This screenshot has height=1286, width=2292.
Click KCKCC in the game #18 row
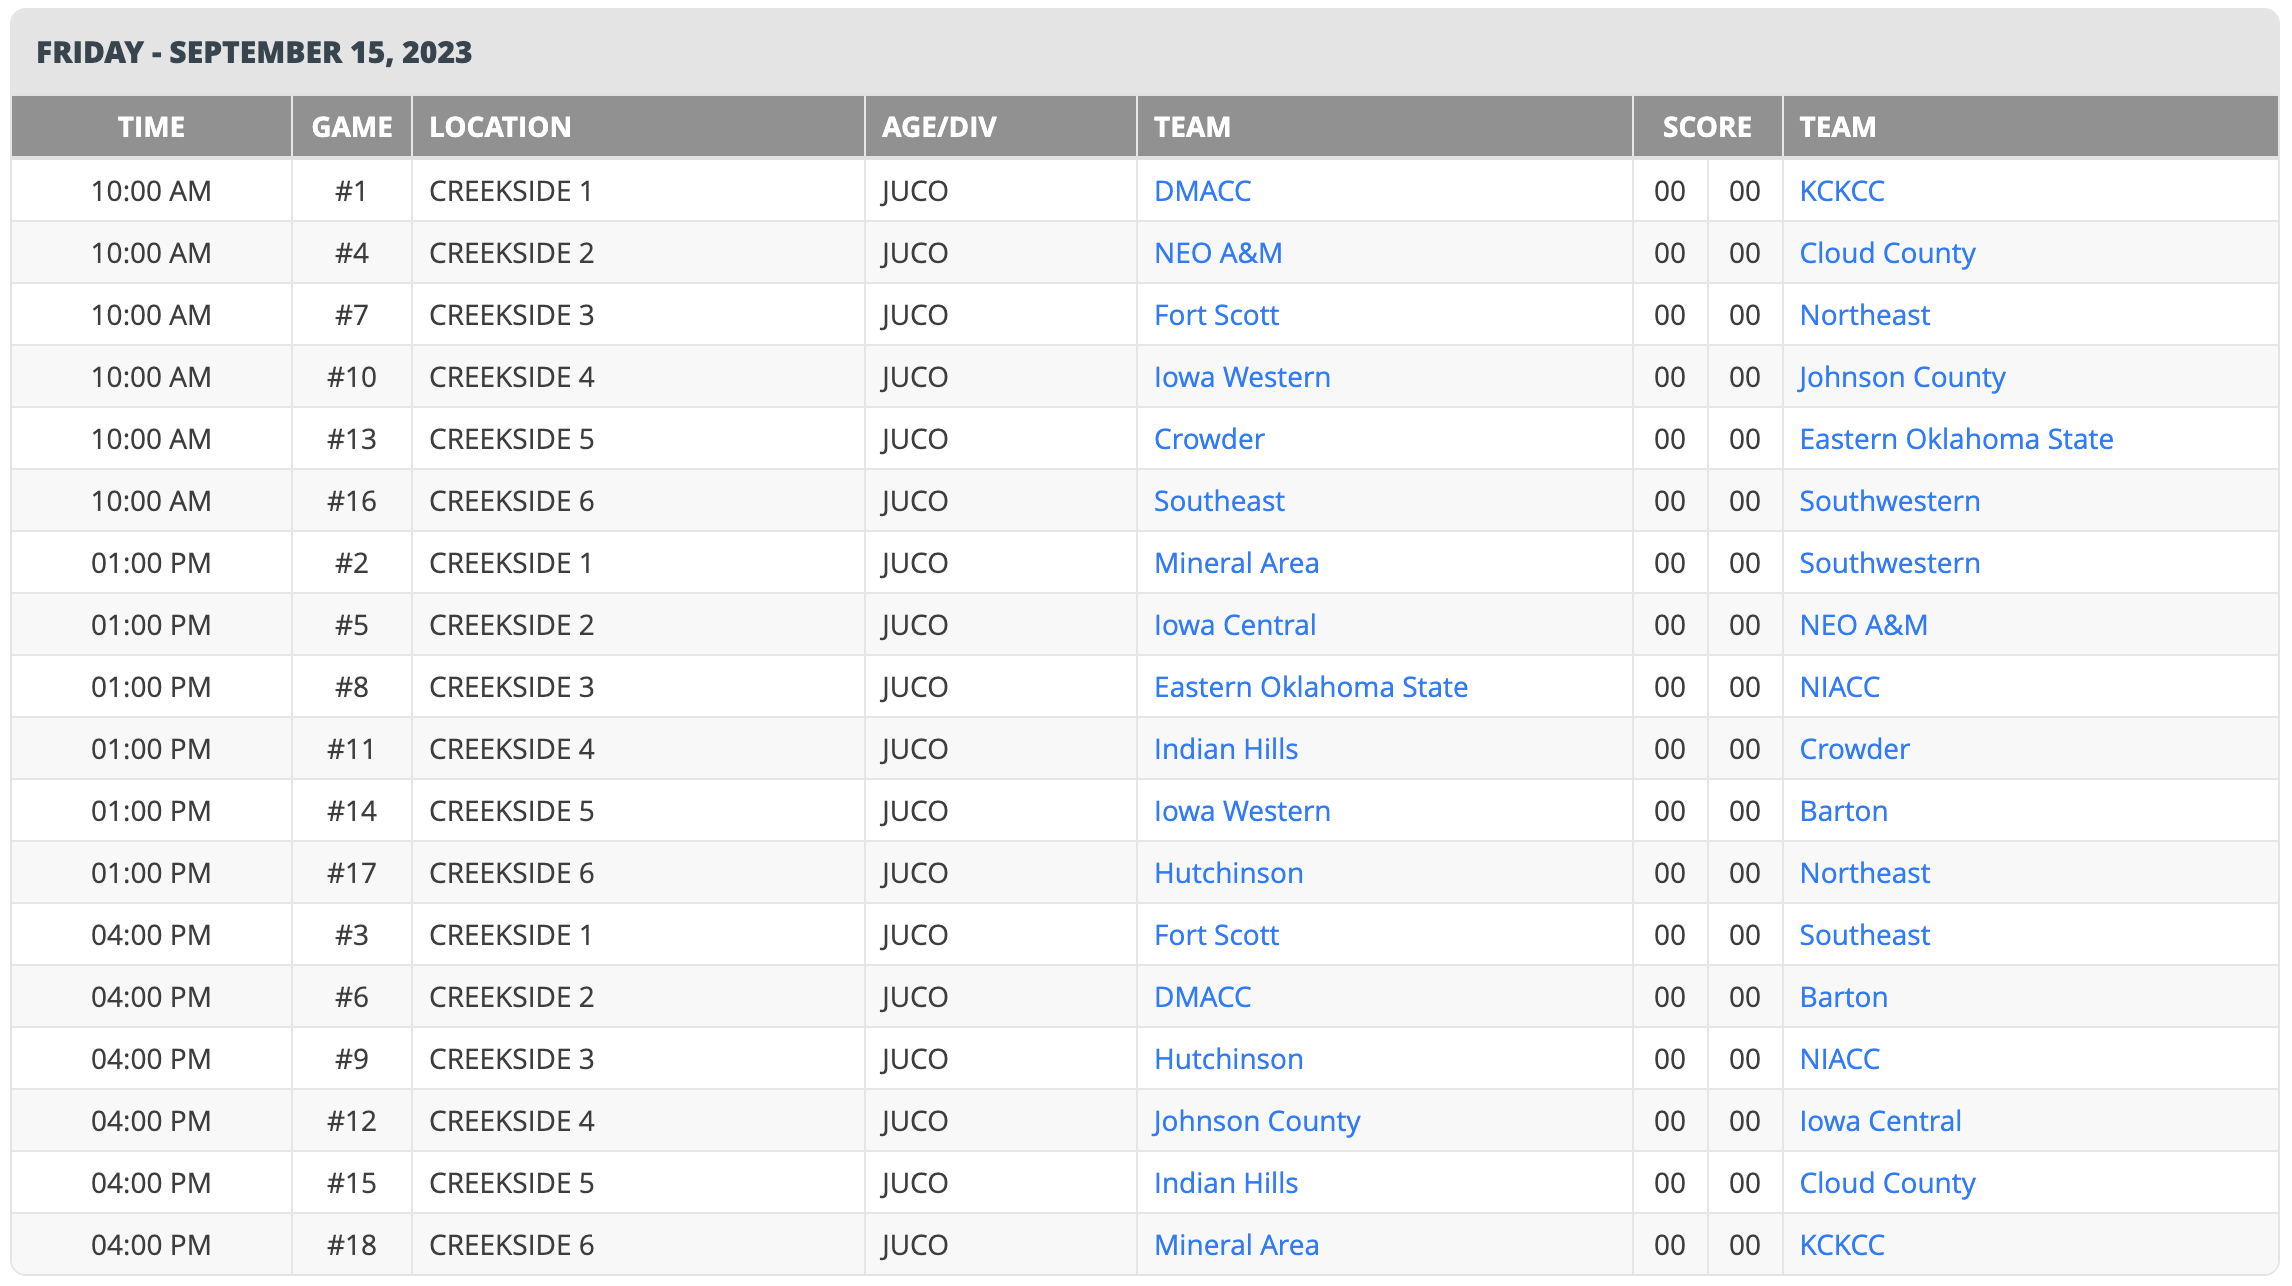pyautogui.click(x=1841, y=1245)
